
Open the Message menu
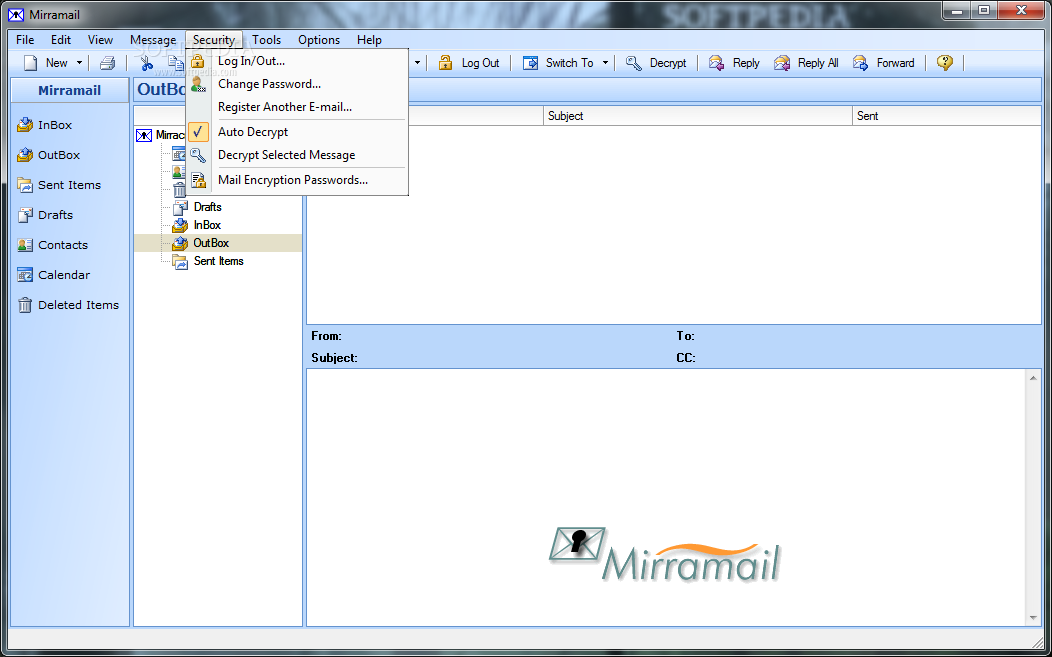pyautogui.click(x=153, y=40)
